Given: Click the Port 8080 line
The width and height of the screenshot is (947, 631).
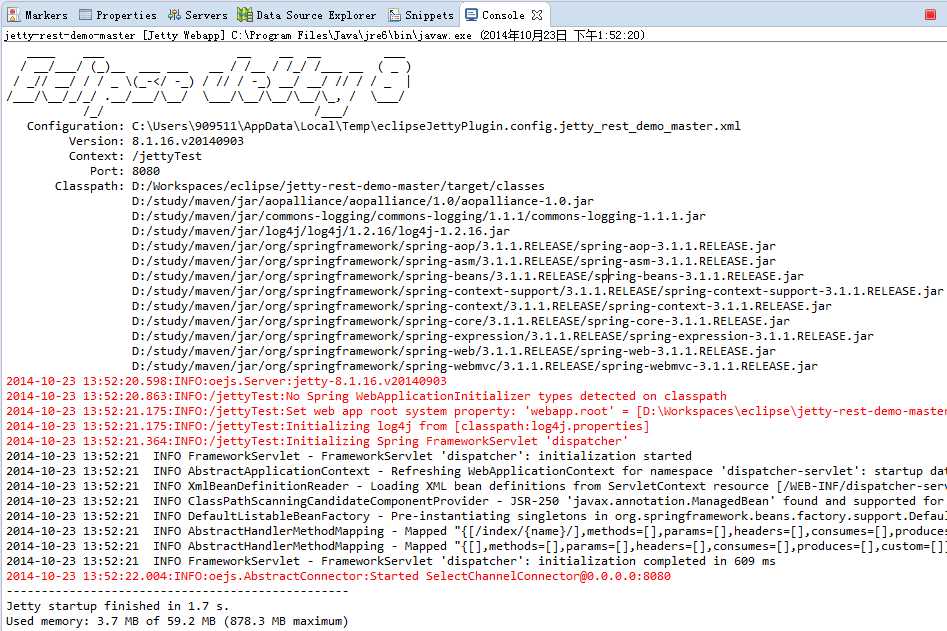Looking at the screenshot, I should (x=124, y=171).
